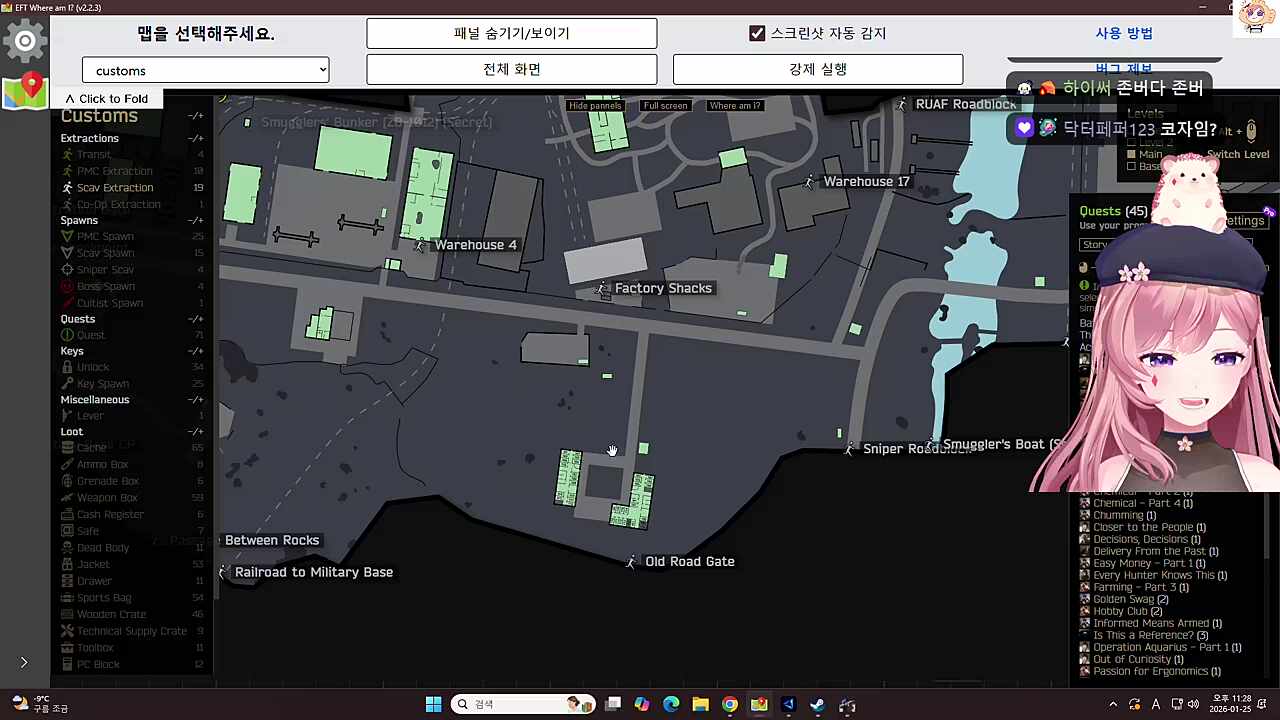The height and width of the screenshot is (720, 1280).
Task: Toggle the Scav Extraction running-man icon
Action: click(x=67, y=188)
